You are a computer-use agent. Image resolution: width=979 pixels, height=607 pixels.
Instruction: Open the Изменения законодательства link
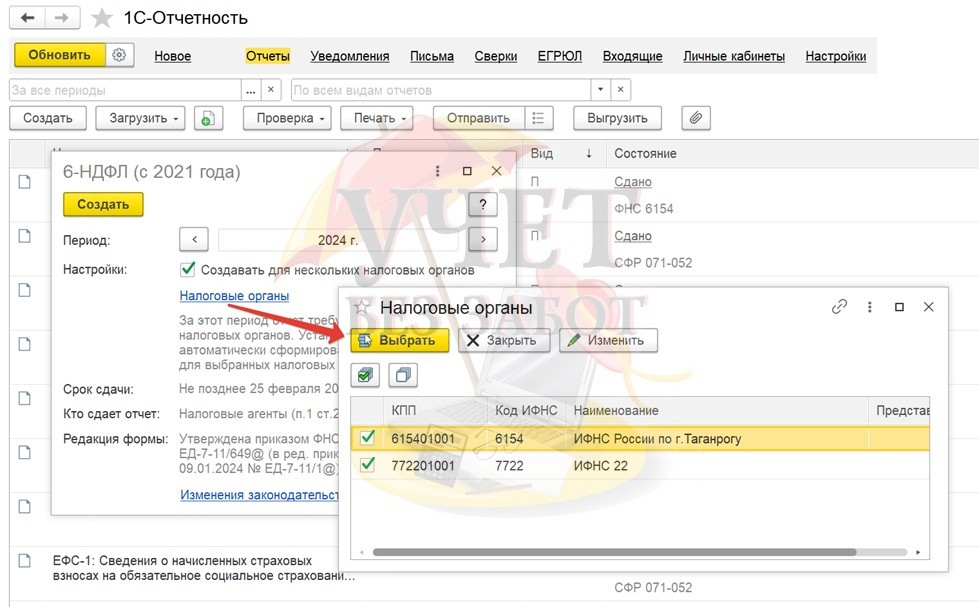pyautogui.click(x=259, y=495)
